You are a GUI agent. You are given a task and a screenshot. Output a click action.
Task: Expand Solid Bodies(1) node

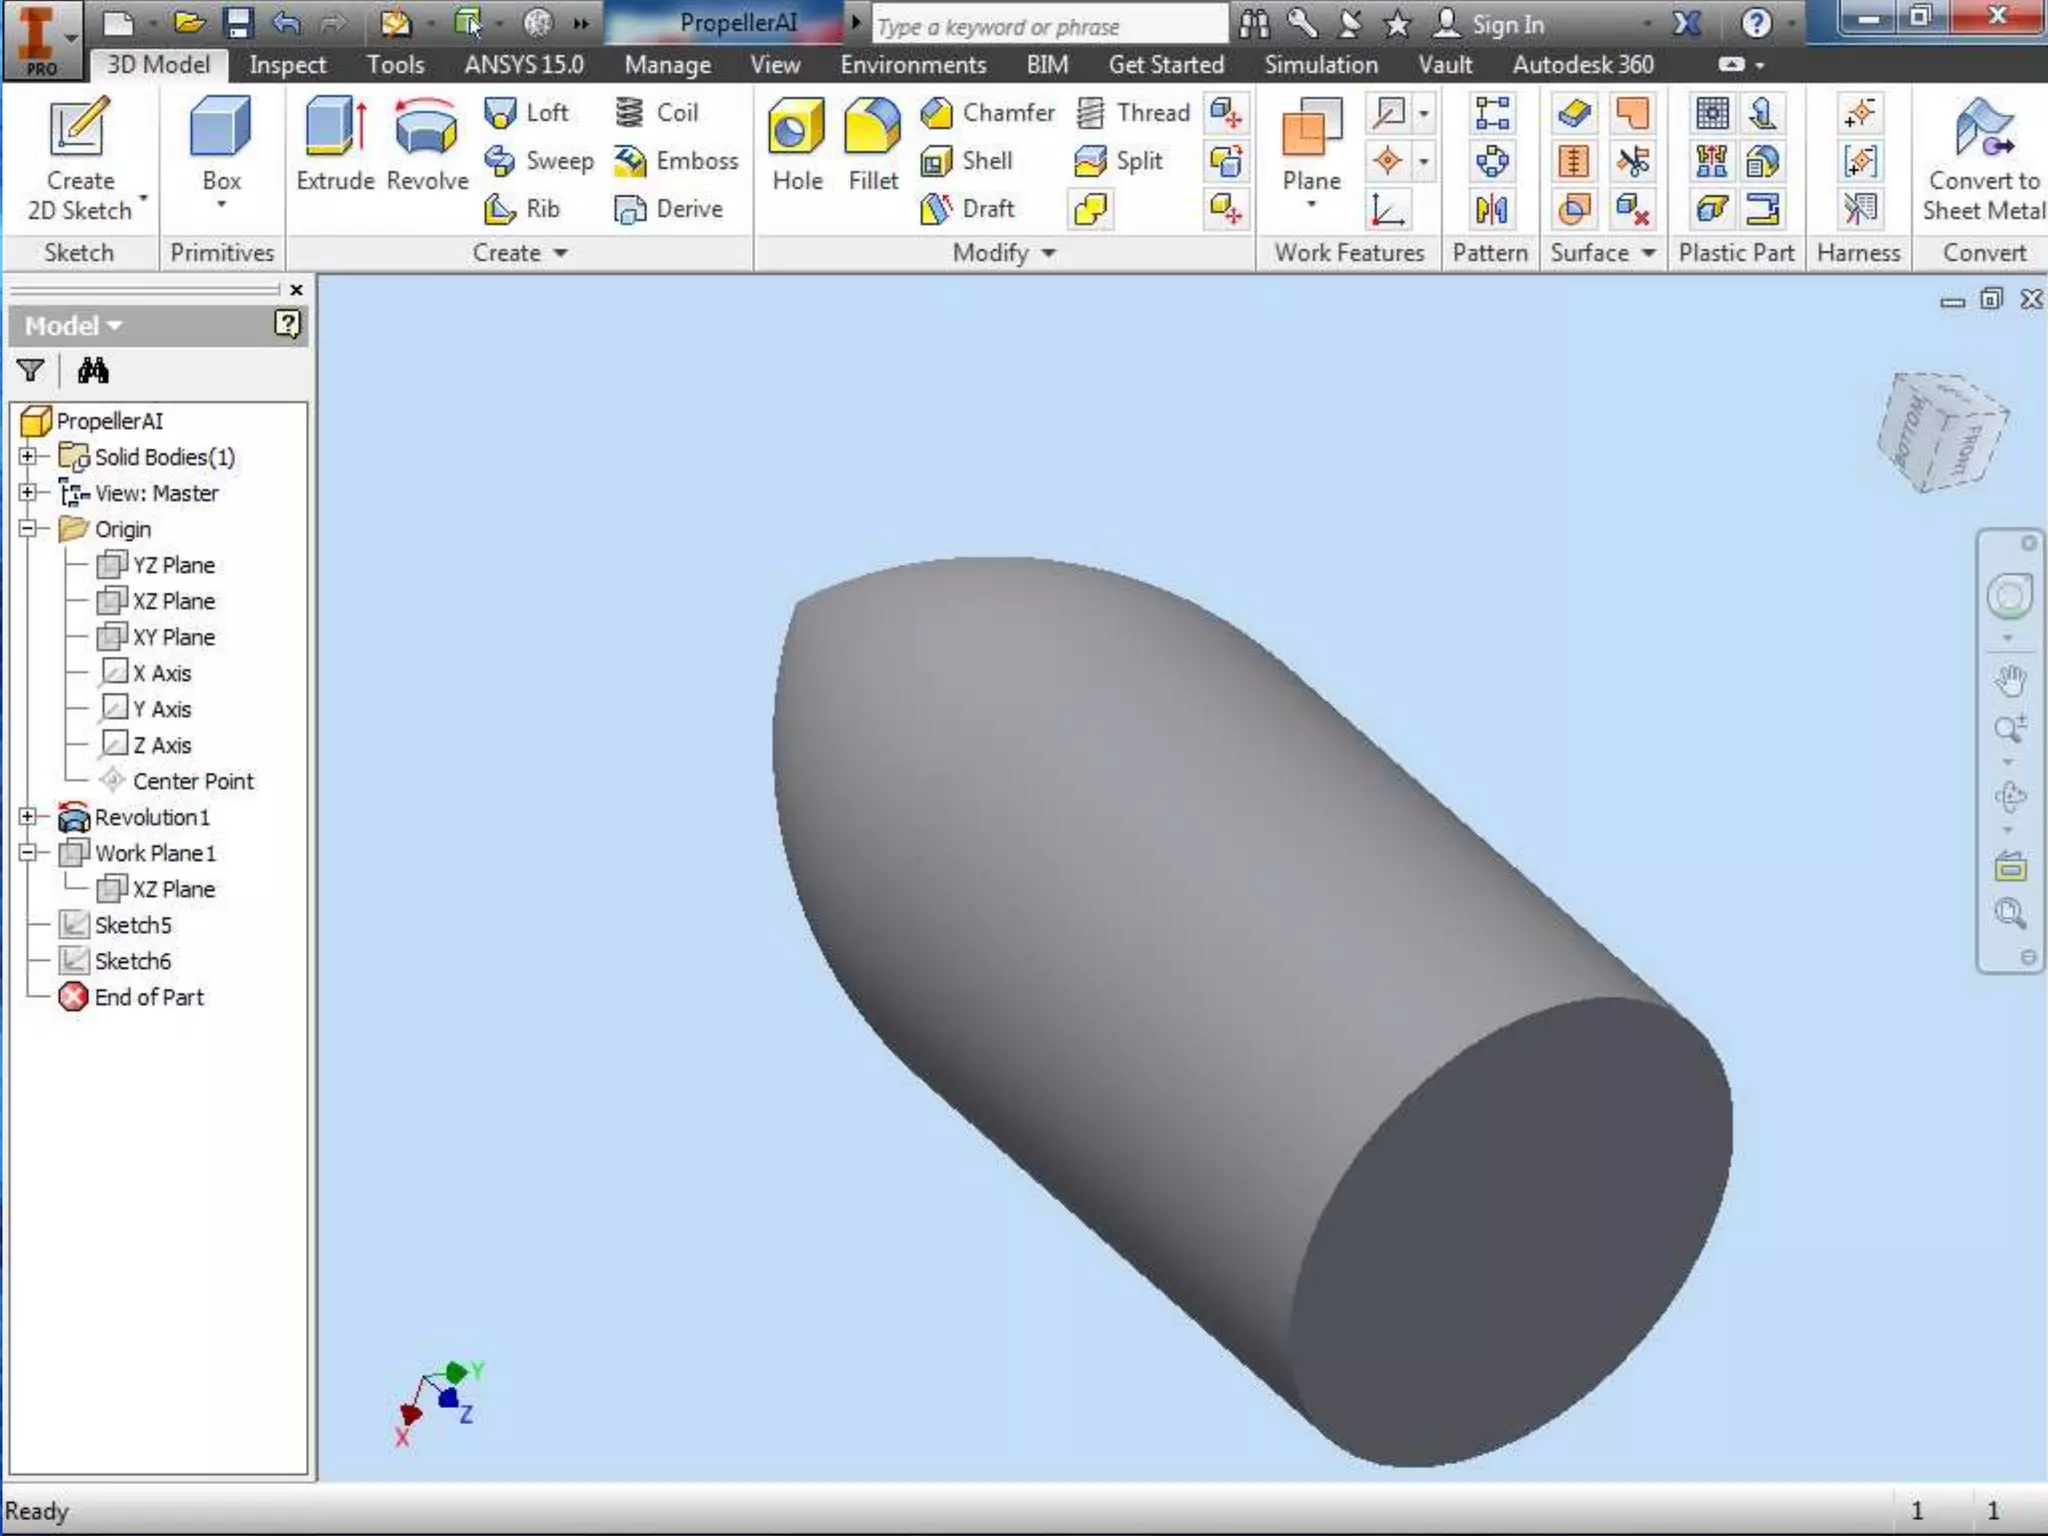[28, 456]
